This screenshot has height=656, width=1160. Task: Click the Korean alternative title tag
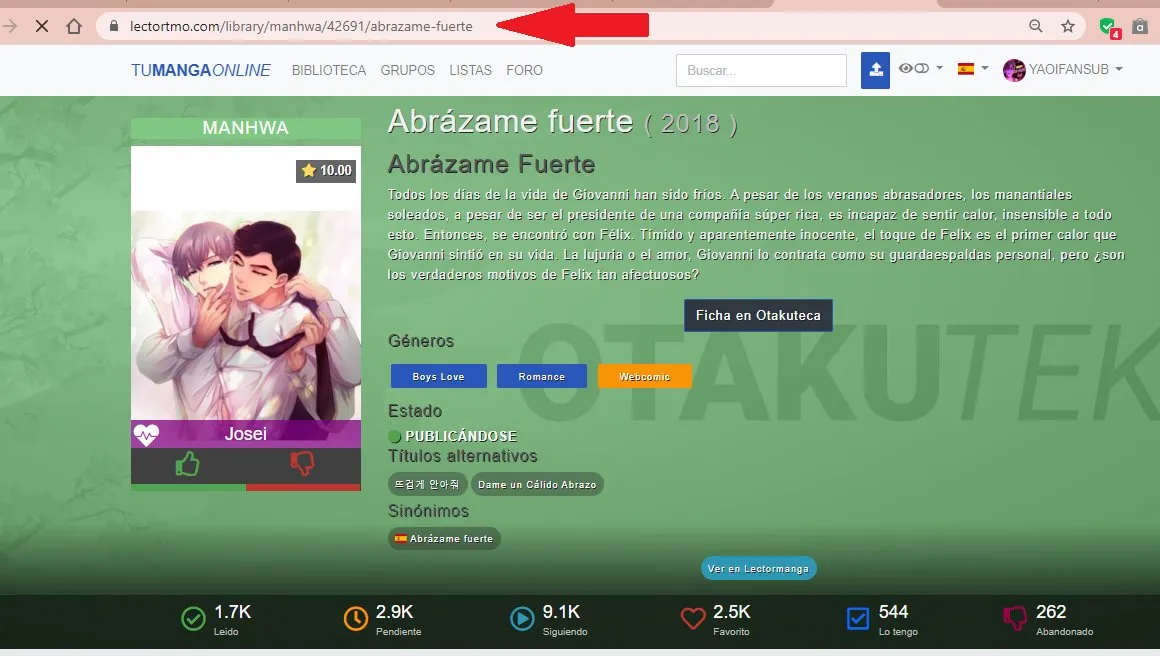[x=428, y=484]
